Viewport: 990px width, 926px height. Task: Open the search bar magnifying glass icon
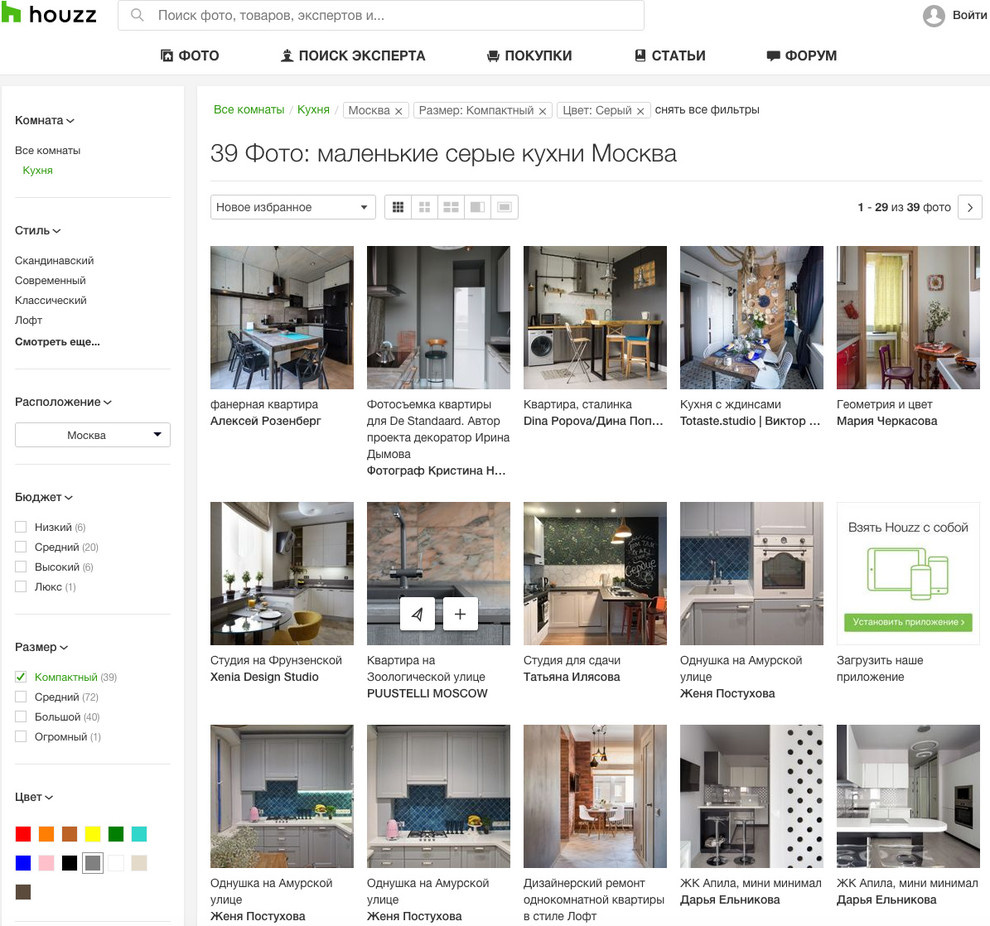[136, 15]
